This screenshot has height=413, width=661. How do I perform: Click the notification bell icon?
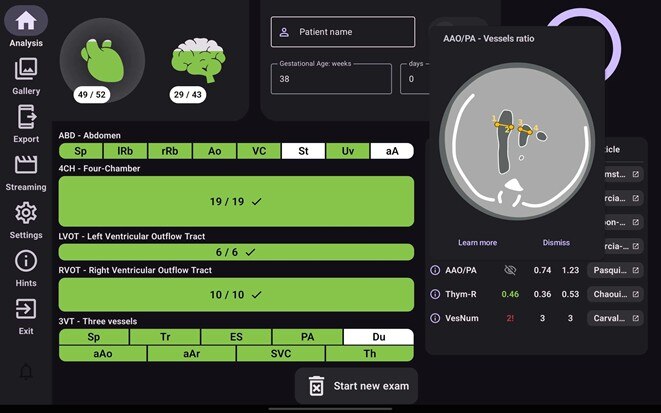(26, 372)
